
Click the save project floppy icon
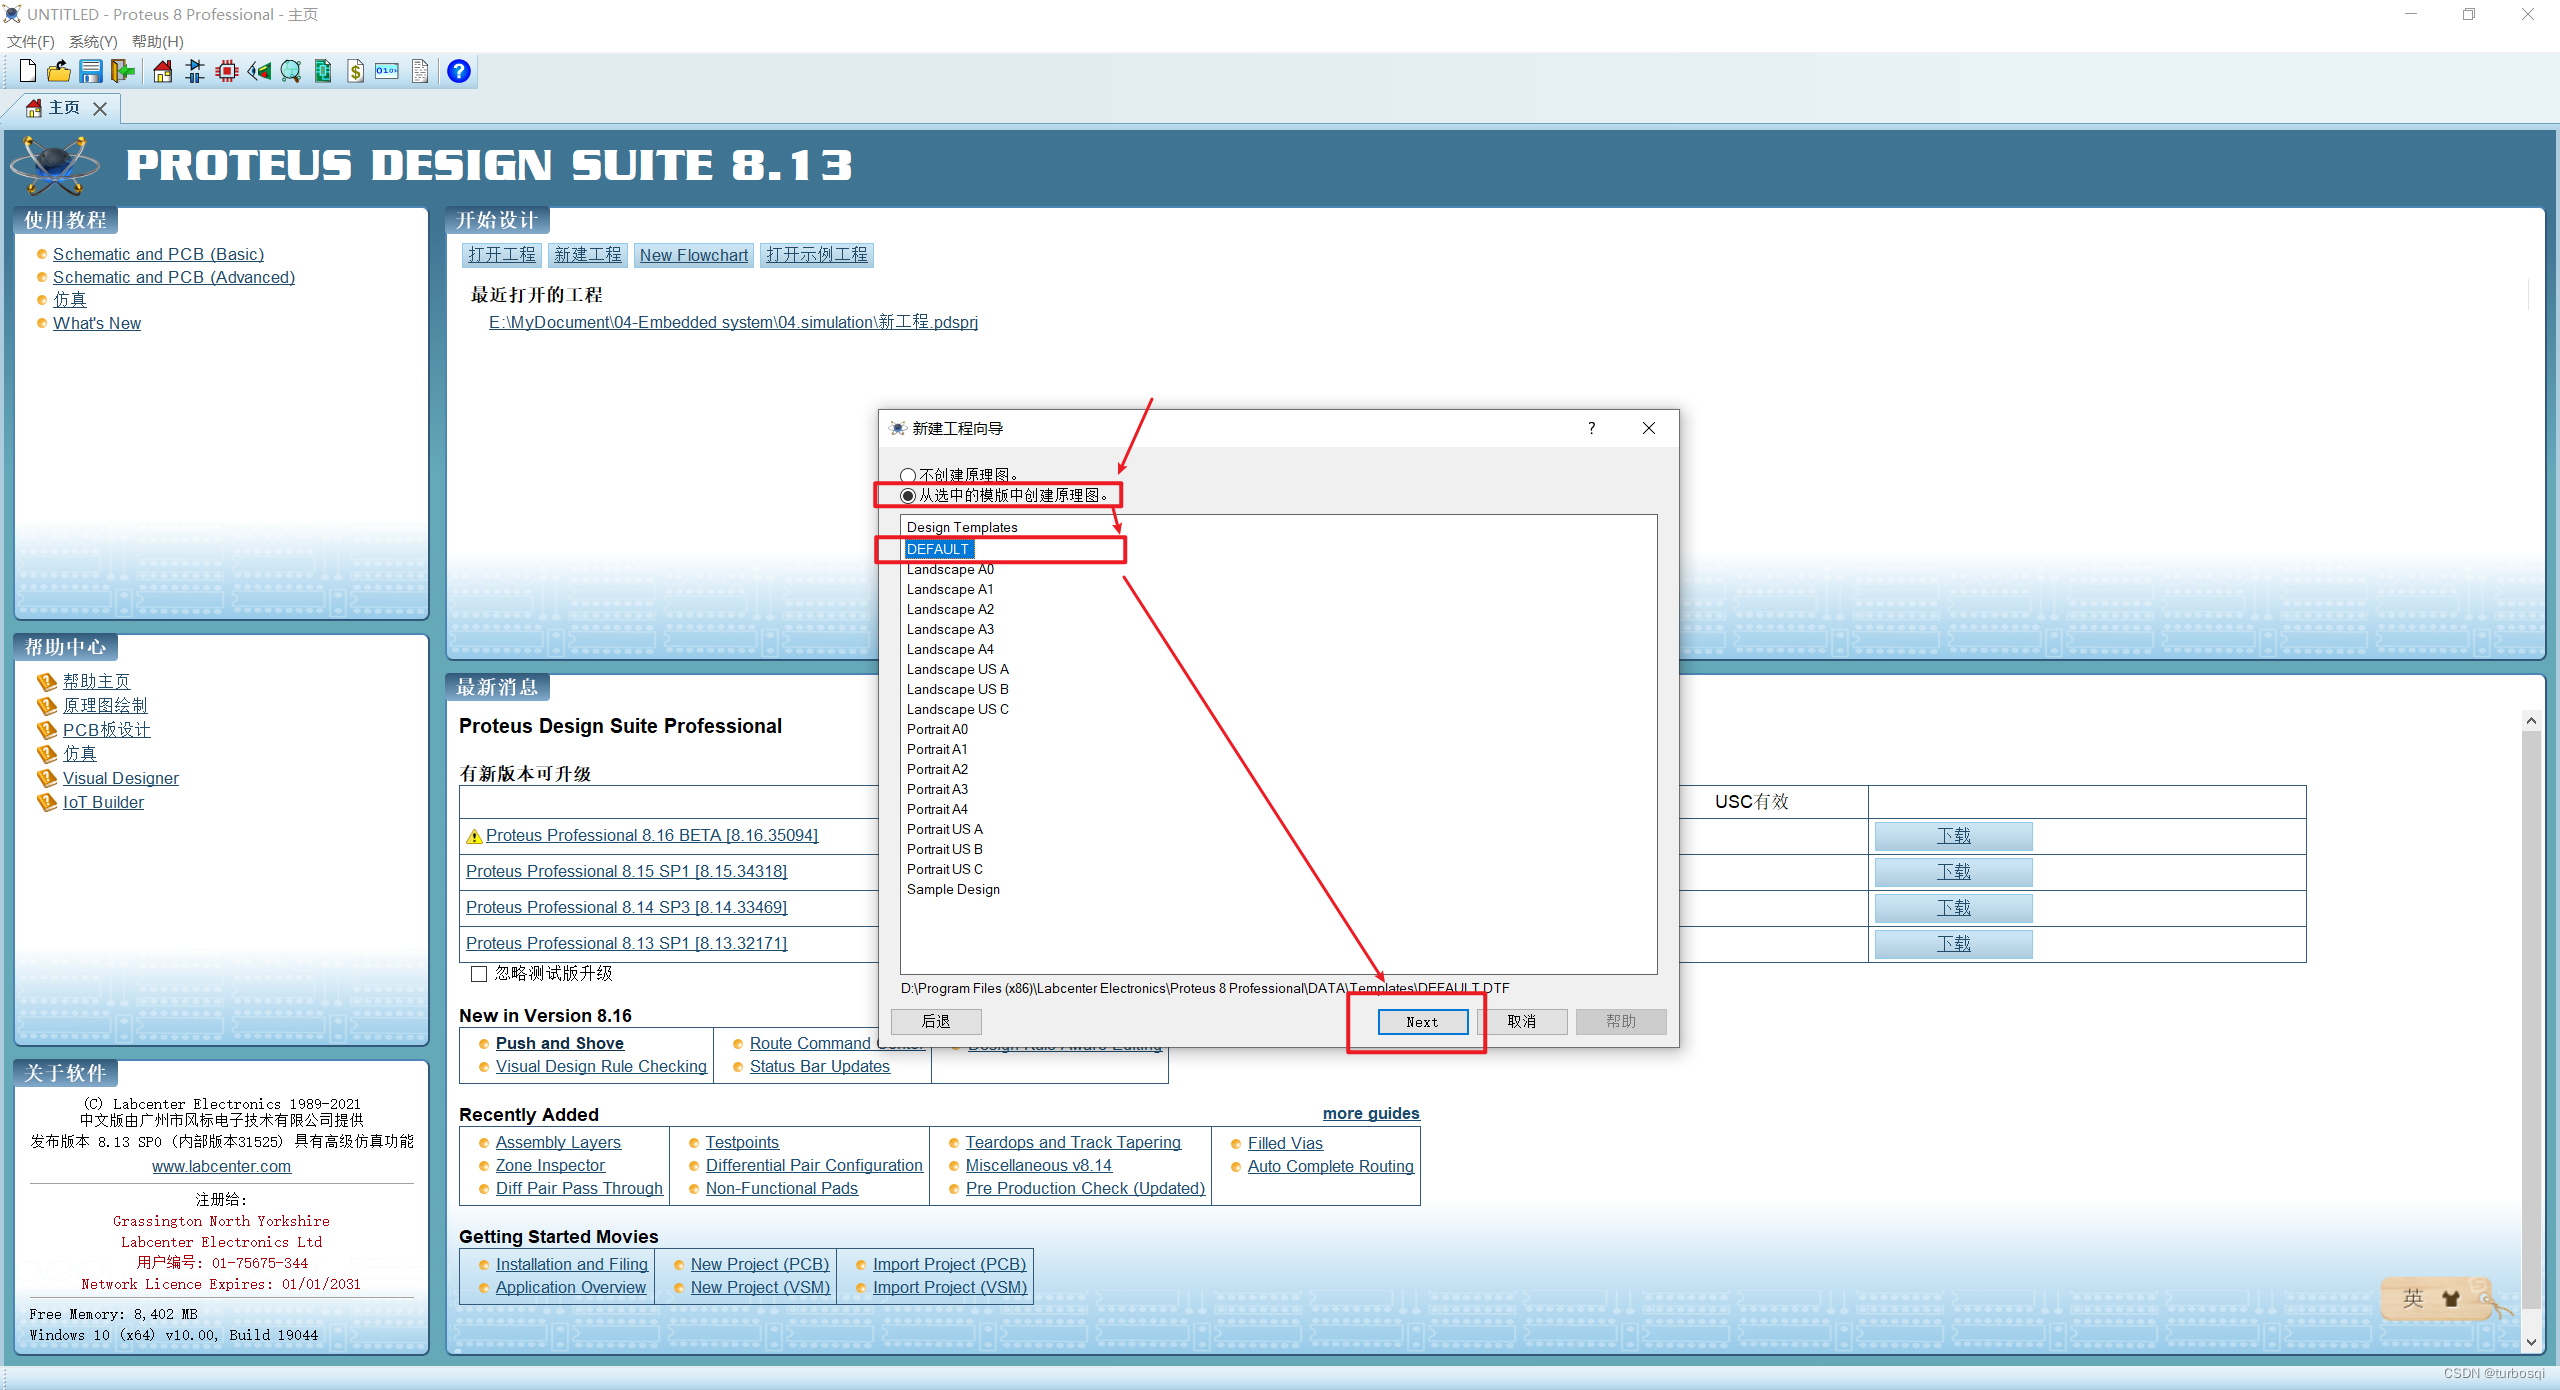pyautogui.click(x=91, y=71)
